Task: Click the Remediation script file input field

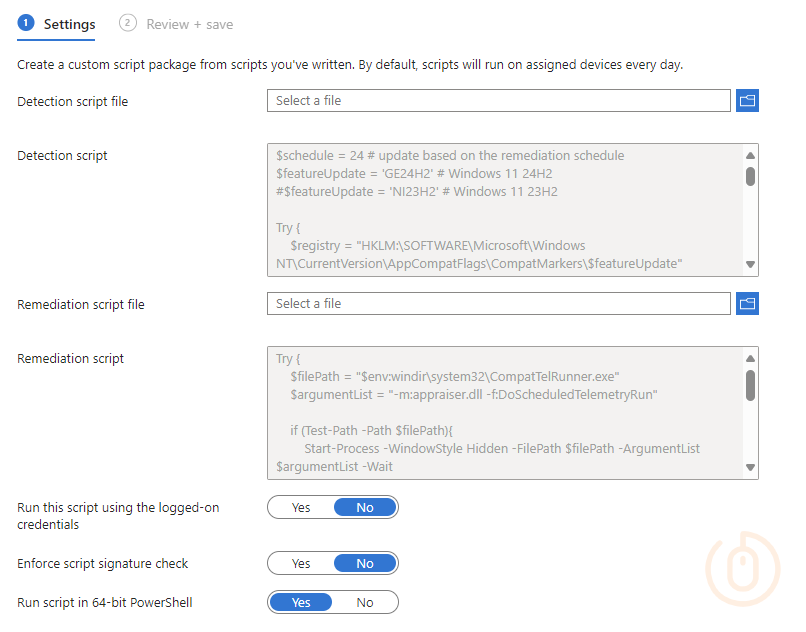Action: pos(499,303)
